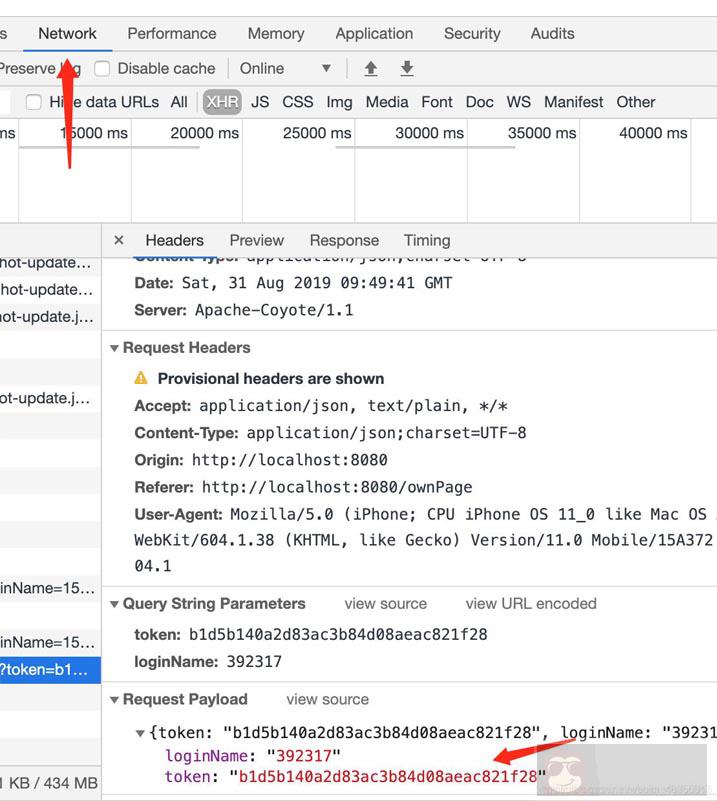This screenshot has width=717, height=801.
Task: Toggle the Disable cache checkbox
Action: (x=102, y=69)
